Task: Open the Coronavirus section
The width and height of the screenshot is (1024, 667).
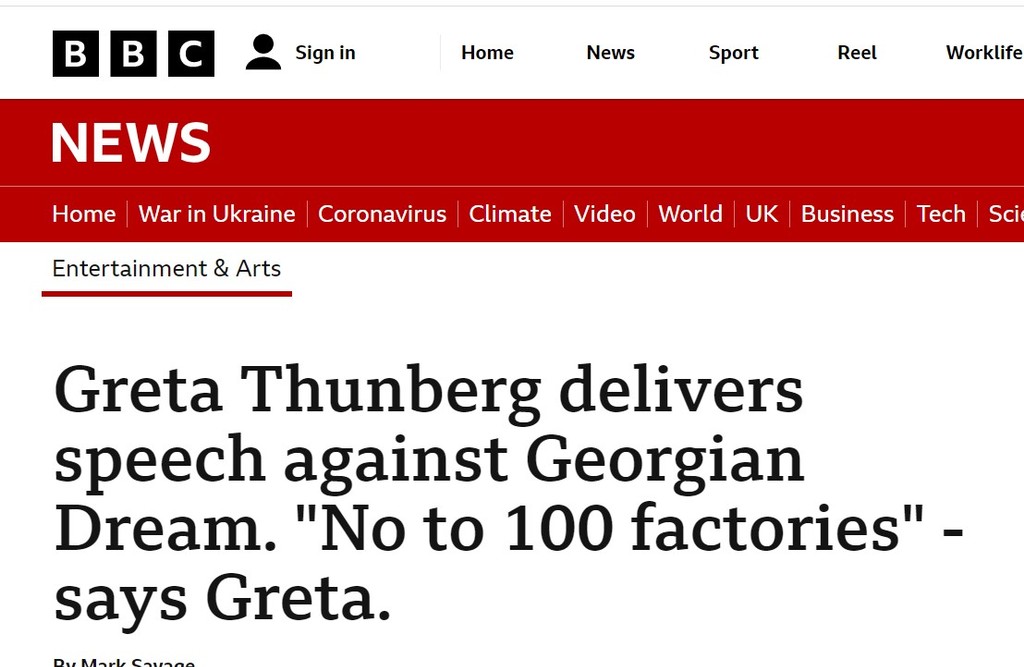Action: point(382,214)
